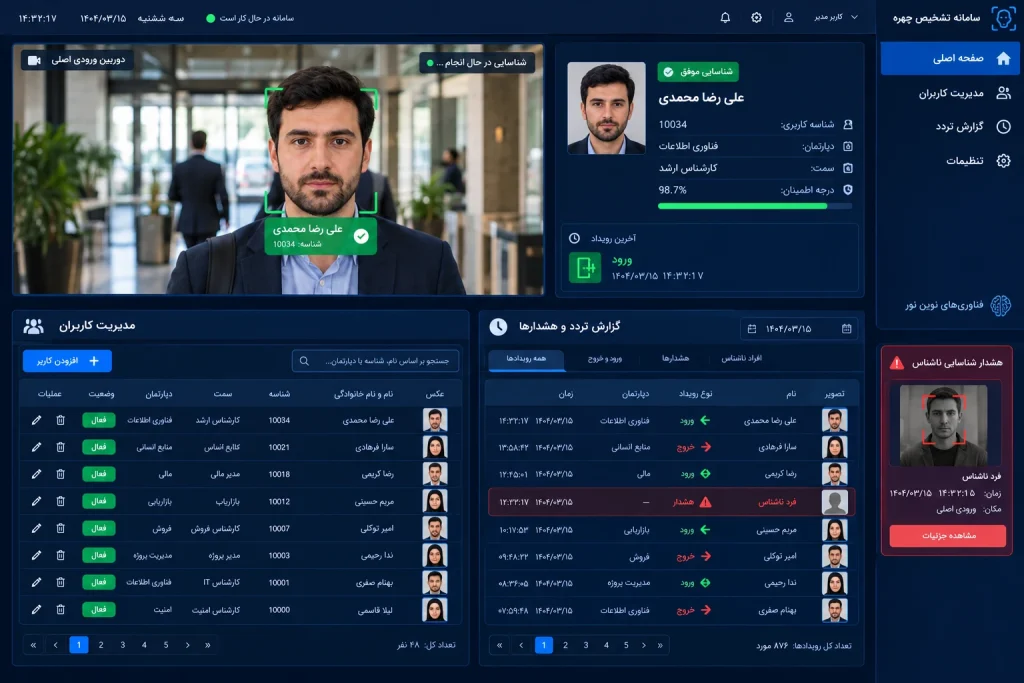Click the green entry door icon in آخرین رویداد

click(584, 268)
